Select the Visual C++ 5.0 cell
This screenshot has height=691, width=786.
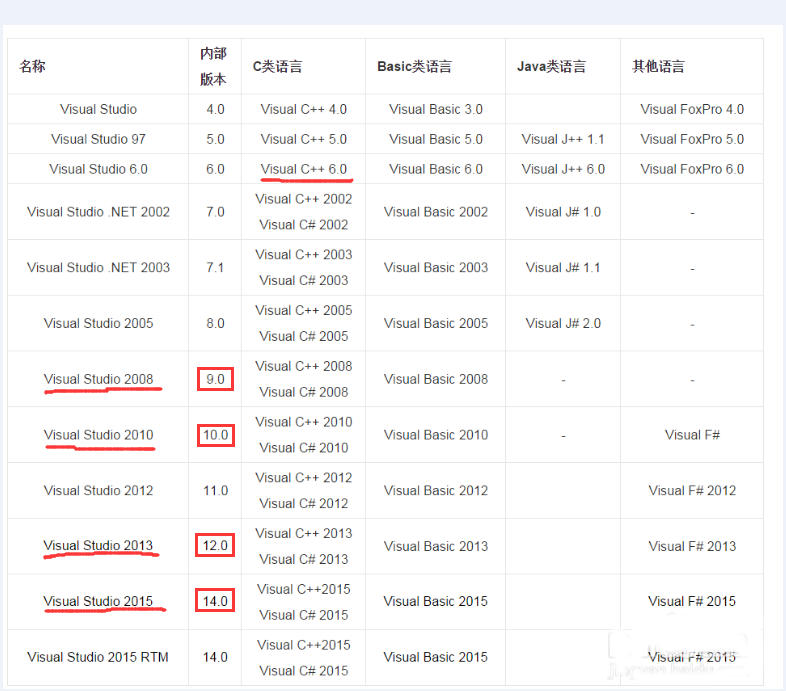(304, 139)
